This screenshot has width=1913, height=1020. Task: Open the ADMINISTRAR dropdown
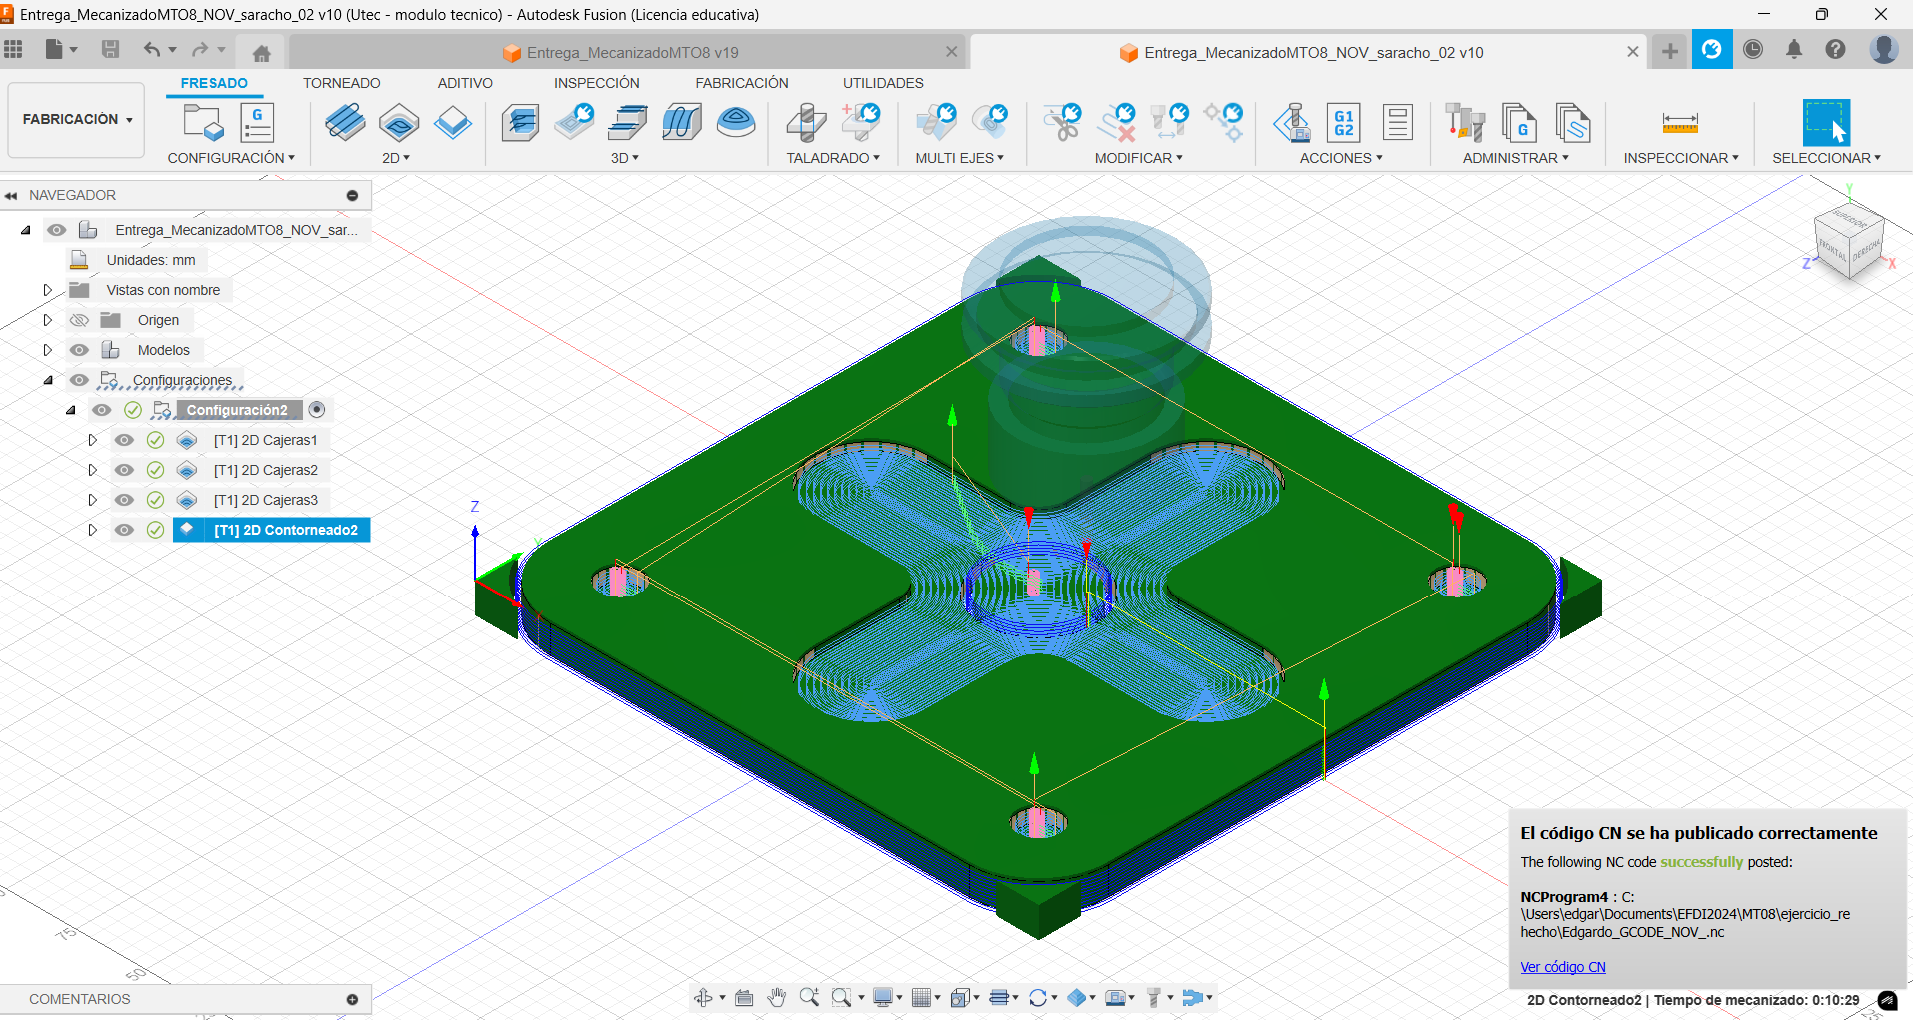tap(1516, 158)
